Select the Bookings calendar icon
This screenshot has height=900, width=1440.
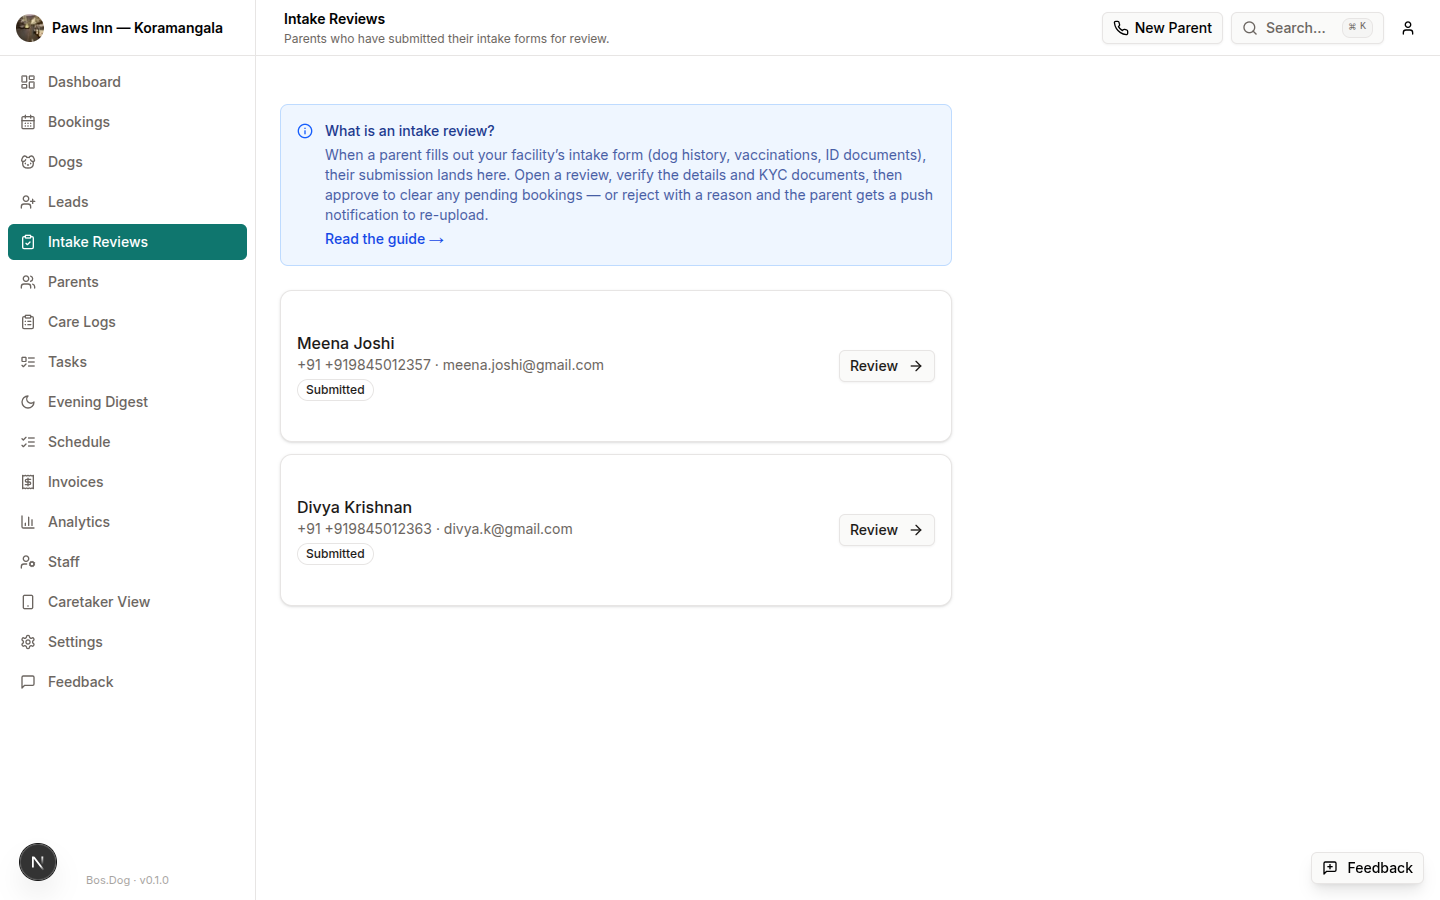click(27, 121)
